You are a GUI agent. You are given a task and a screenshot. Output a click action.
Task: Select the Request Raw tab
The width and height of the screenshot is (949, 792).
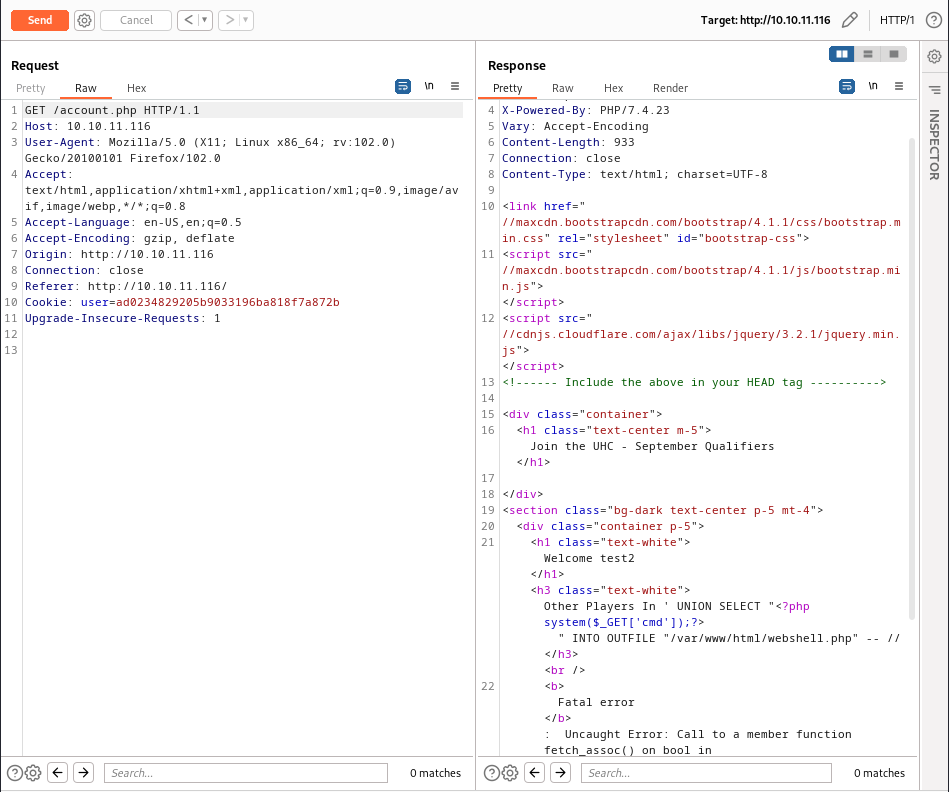coord(86,88)
